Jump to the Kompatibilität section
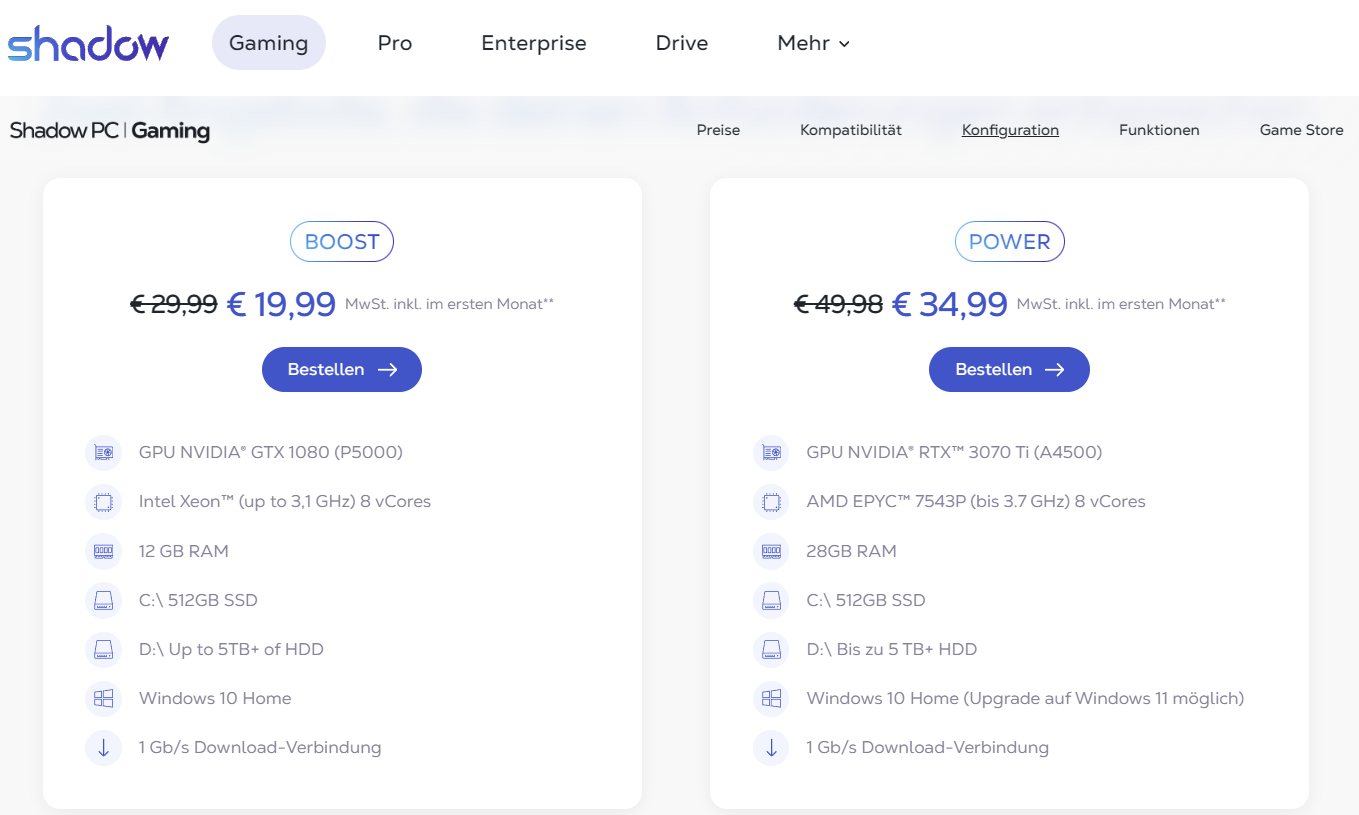Screen dimensions: 1359x815 [851, 130]
